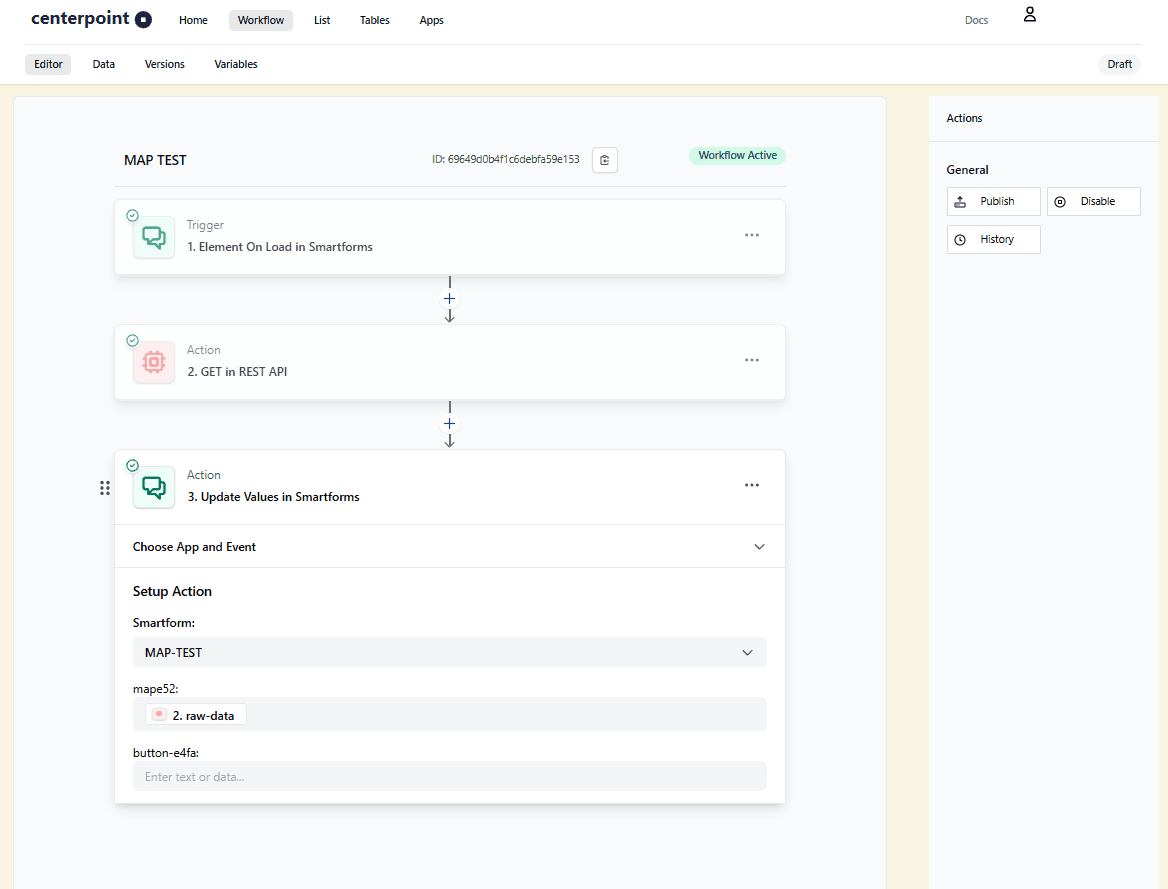Open the Apps menu
Screen dimensions: 1168x889
point(431,20)
